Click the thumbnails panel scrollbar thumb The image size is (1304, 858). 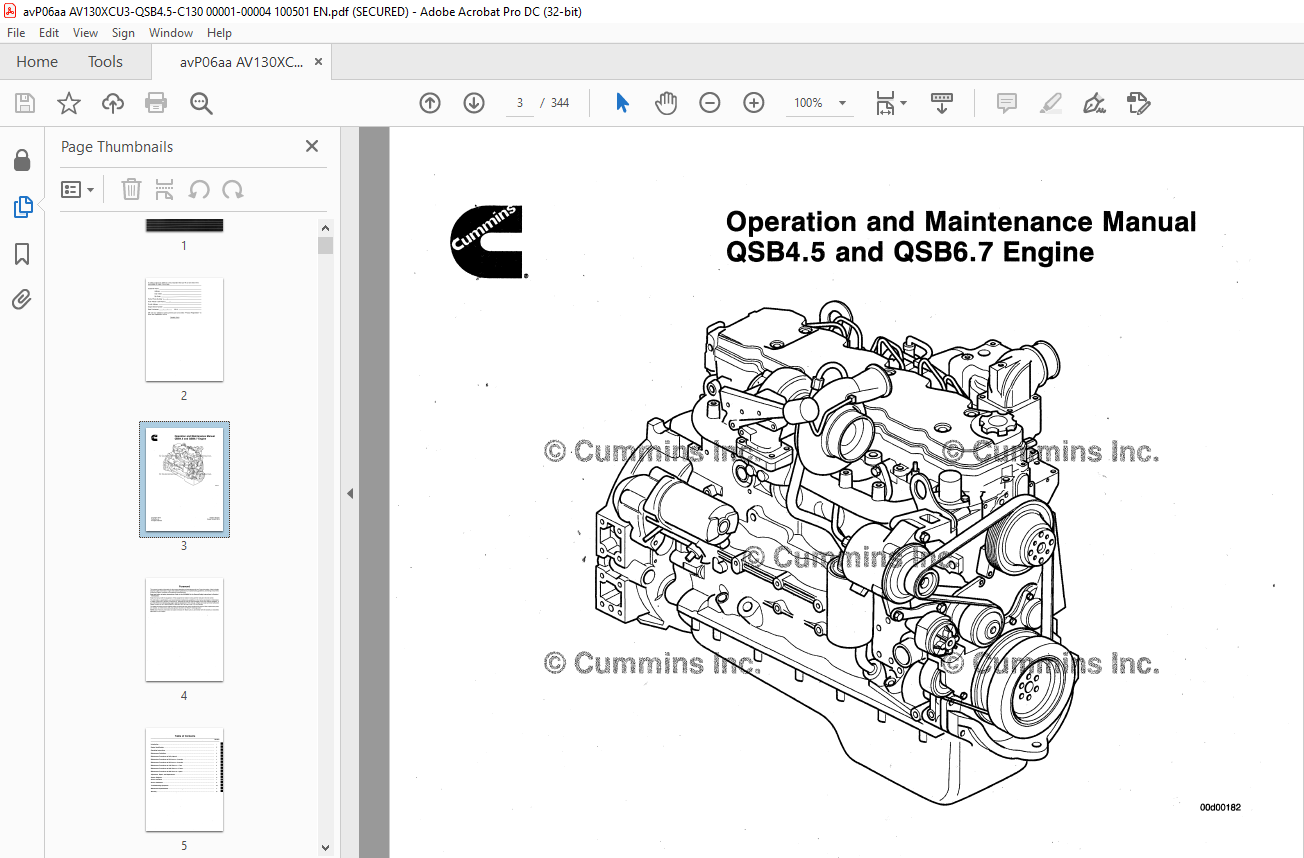click(325, 246)
